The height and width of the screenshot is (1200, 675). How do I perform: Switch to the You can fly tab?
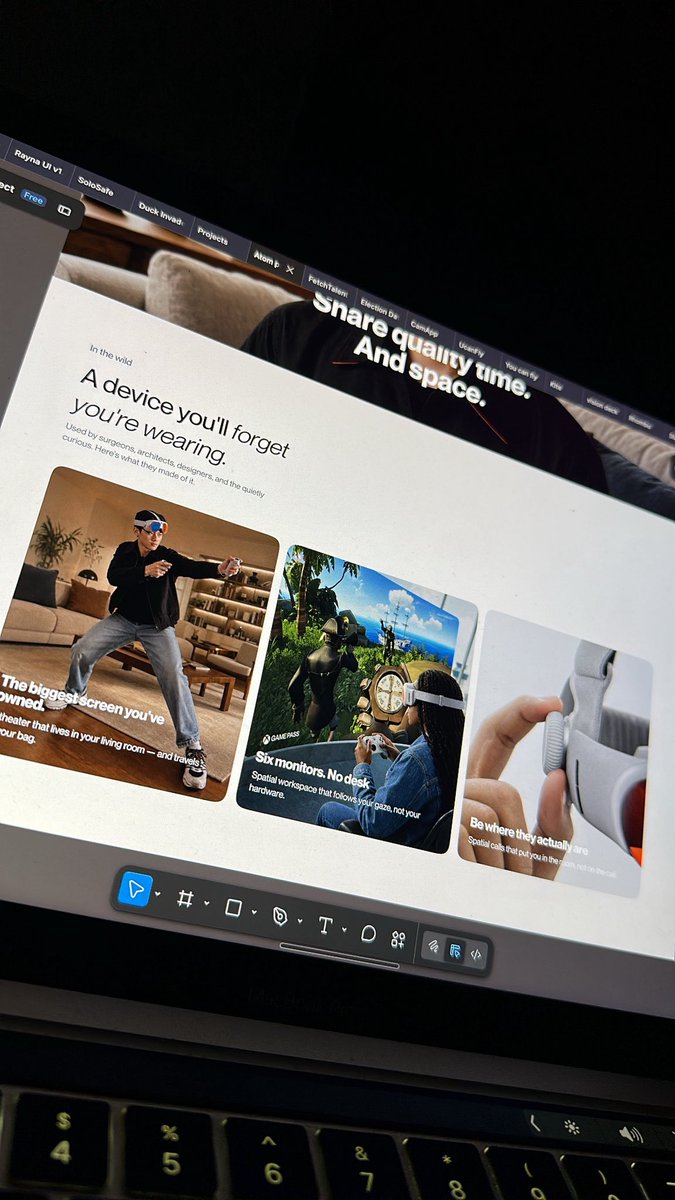tap(522, 371)
